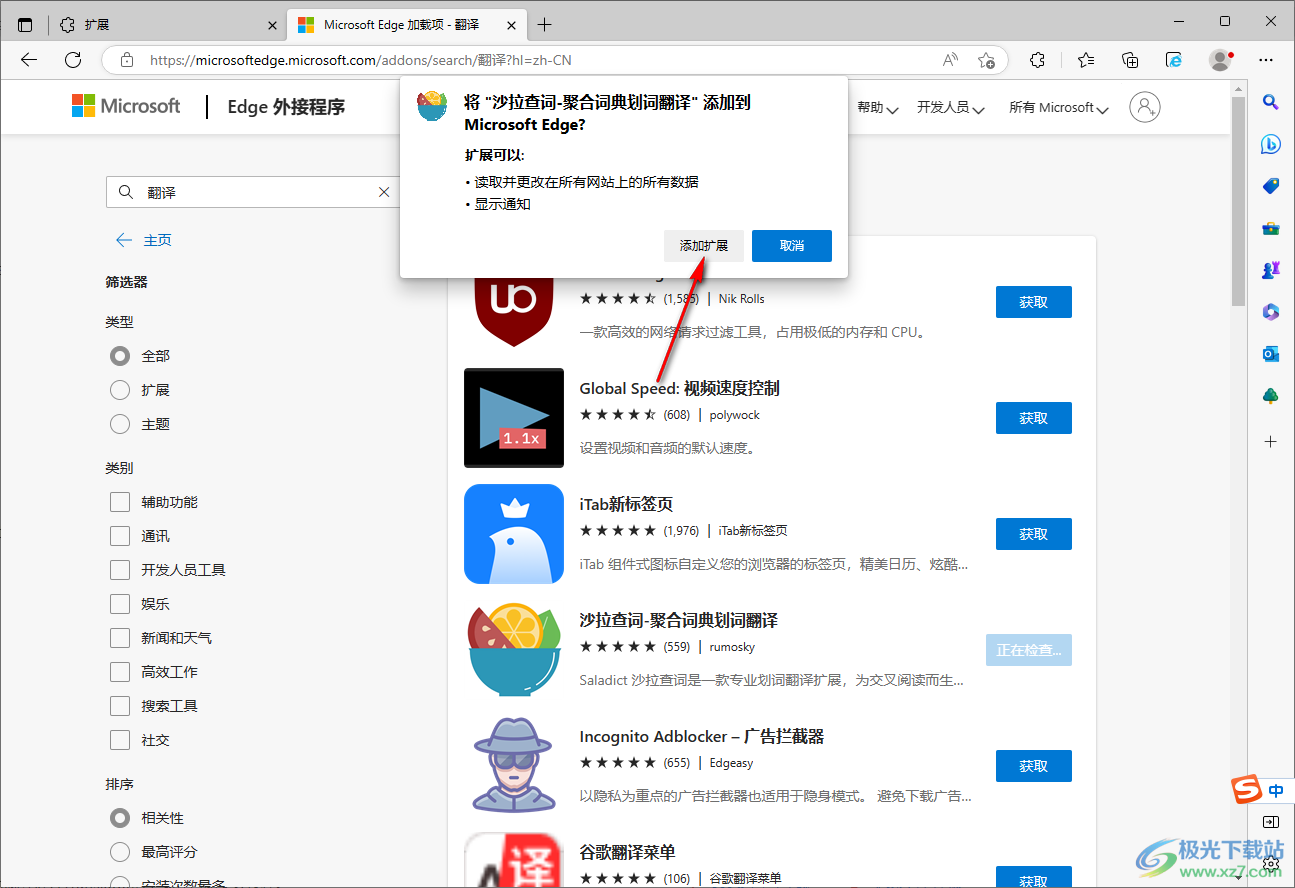Image resolution: width=1295 pixels, height=888 pixels.
Task: Click 获取 for the Nik Rolls extension
Action: 1034,302
